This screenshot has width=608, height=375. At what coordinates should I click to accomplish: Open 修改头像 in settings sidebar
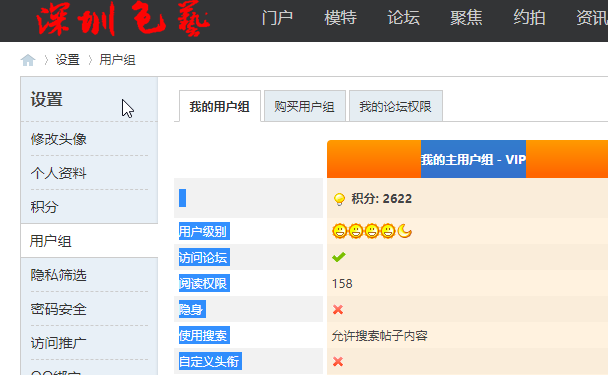59,139
